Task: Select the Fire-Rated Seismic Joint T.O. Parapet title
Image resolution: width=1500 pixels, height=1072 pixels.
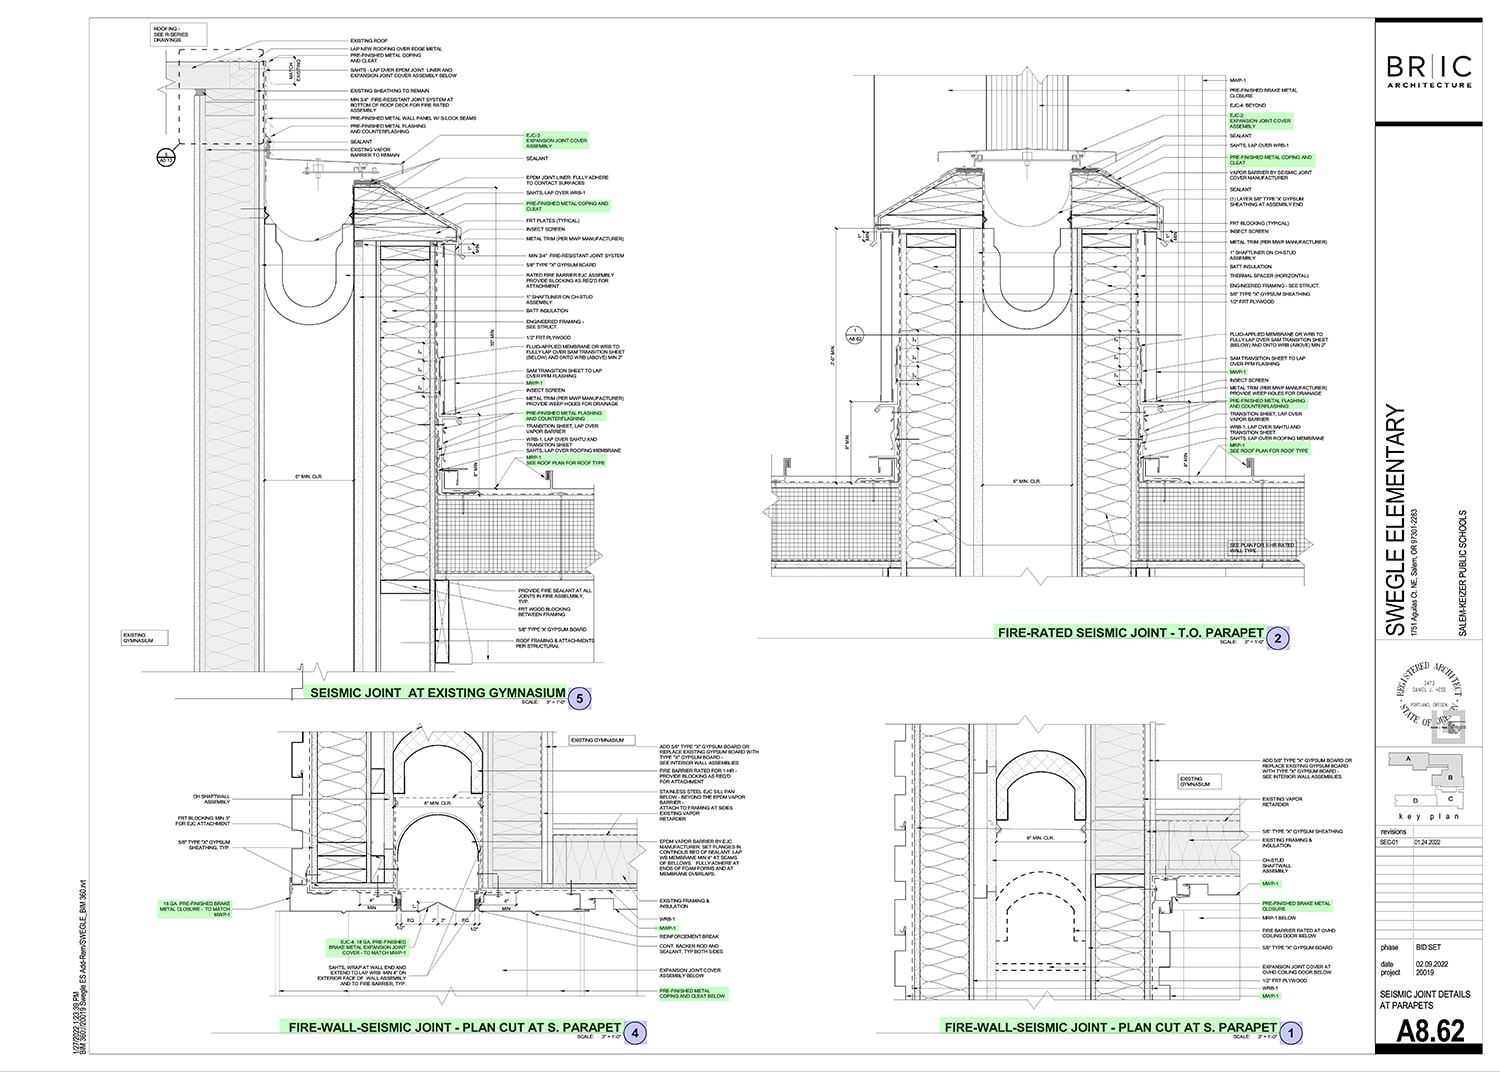Action: point(1130,633)
